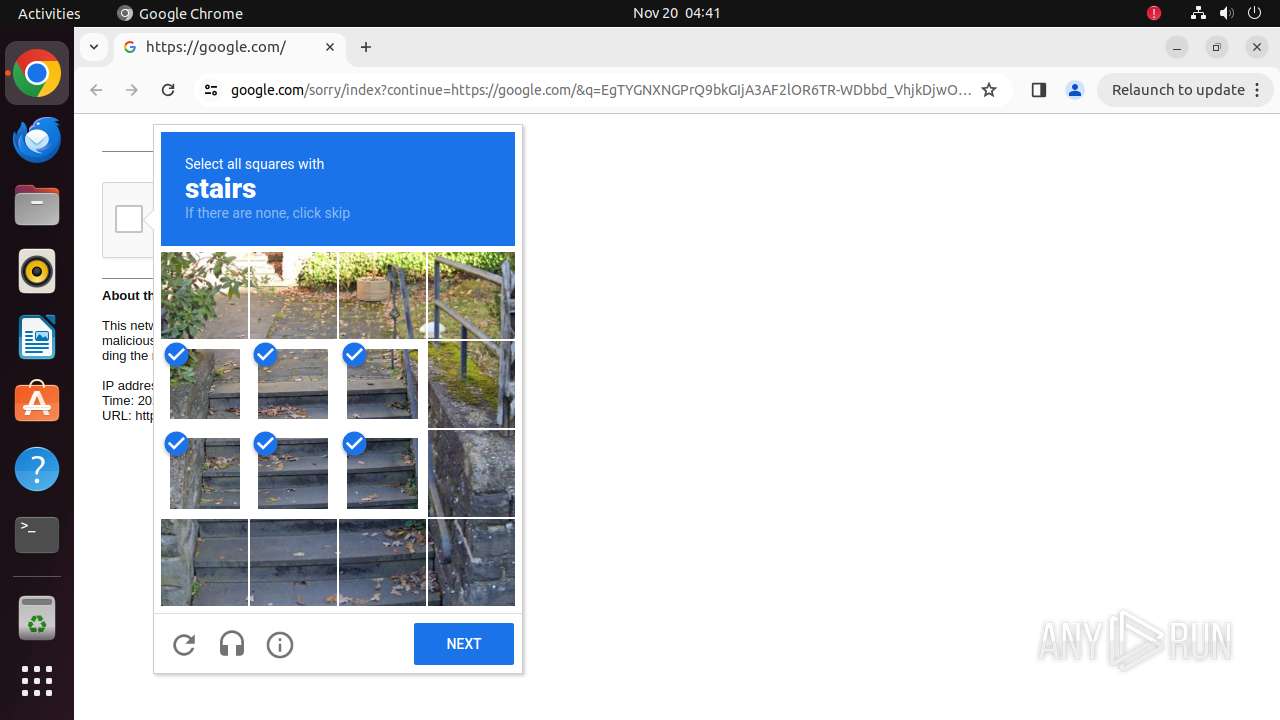The height and width of the screenshot is (720, 1280).
Task: Launch LibreOffice Writer from the dock
Action: click(37, 338)
